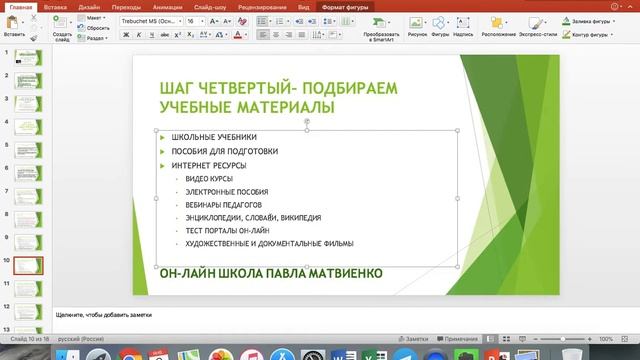Screen dimensions: 640x360
Task: Open the line spacing options
Action: pyautogui.click(x=328, y=21)
